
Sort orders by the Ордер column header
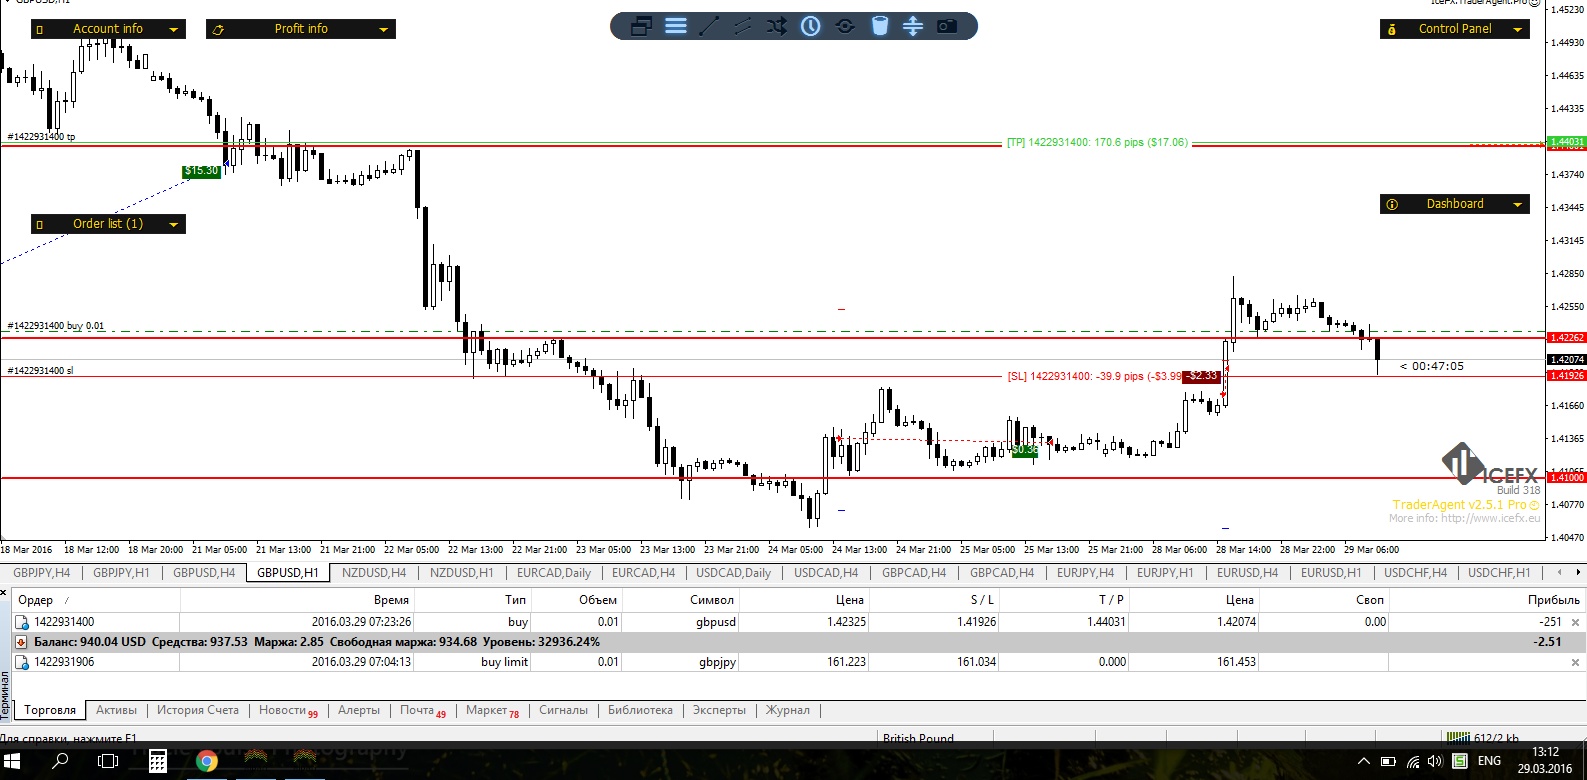[97, 600]
